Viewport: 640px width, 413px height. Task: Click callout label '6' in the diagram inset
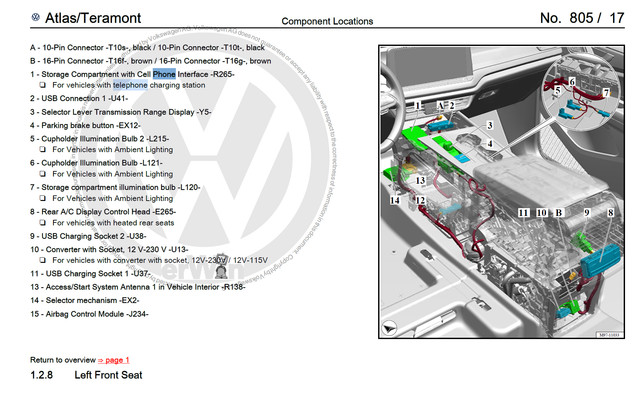click(572, 82)
